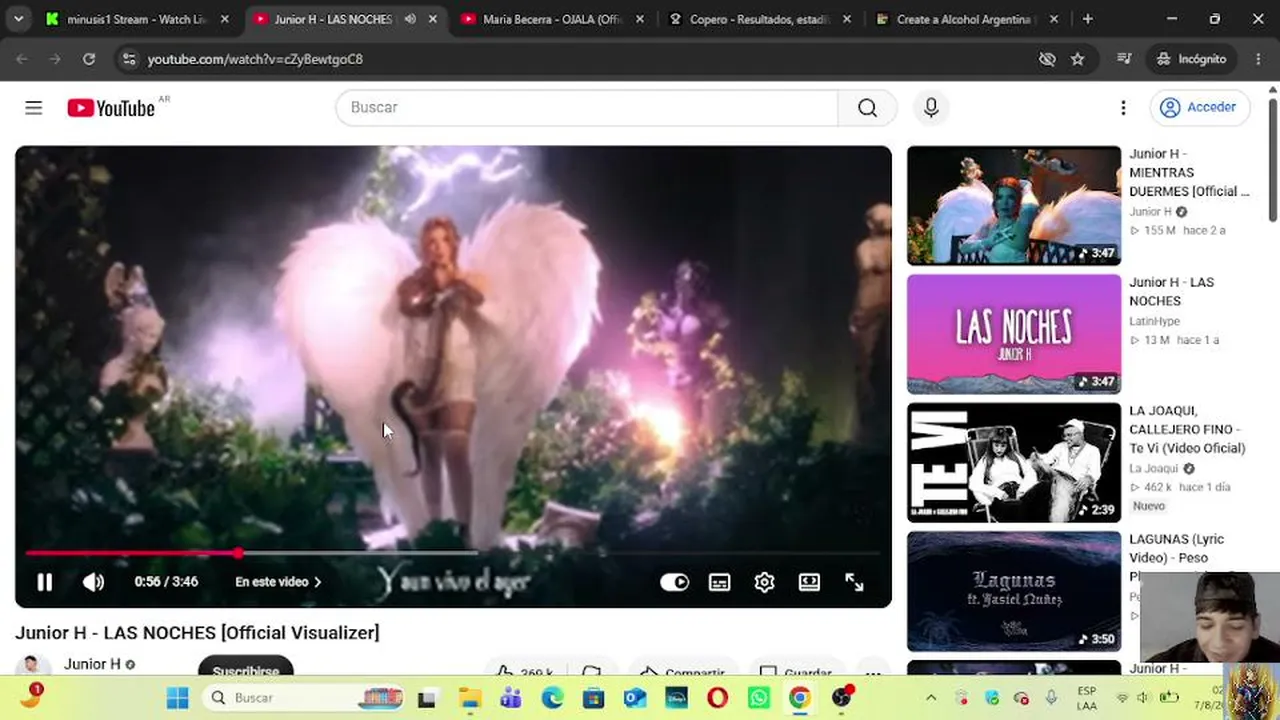Open Opera browser from the taskbar

coord(717,698)
